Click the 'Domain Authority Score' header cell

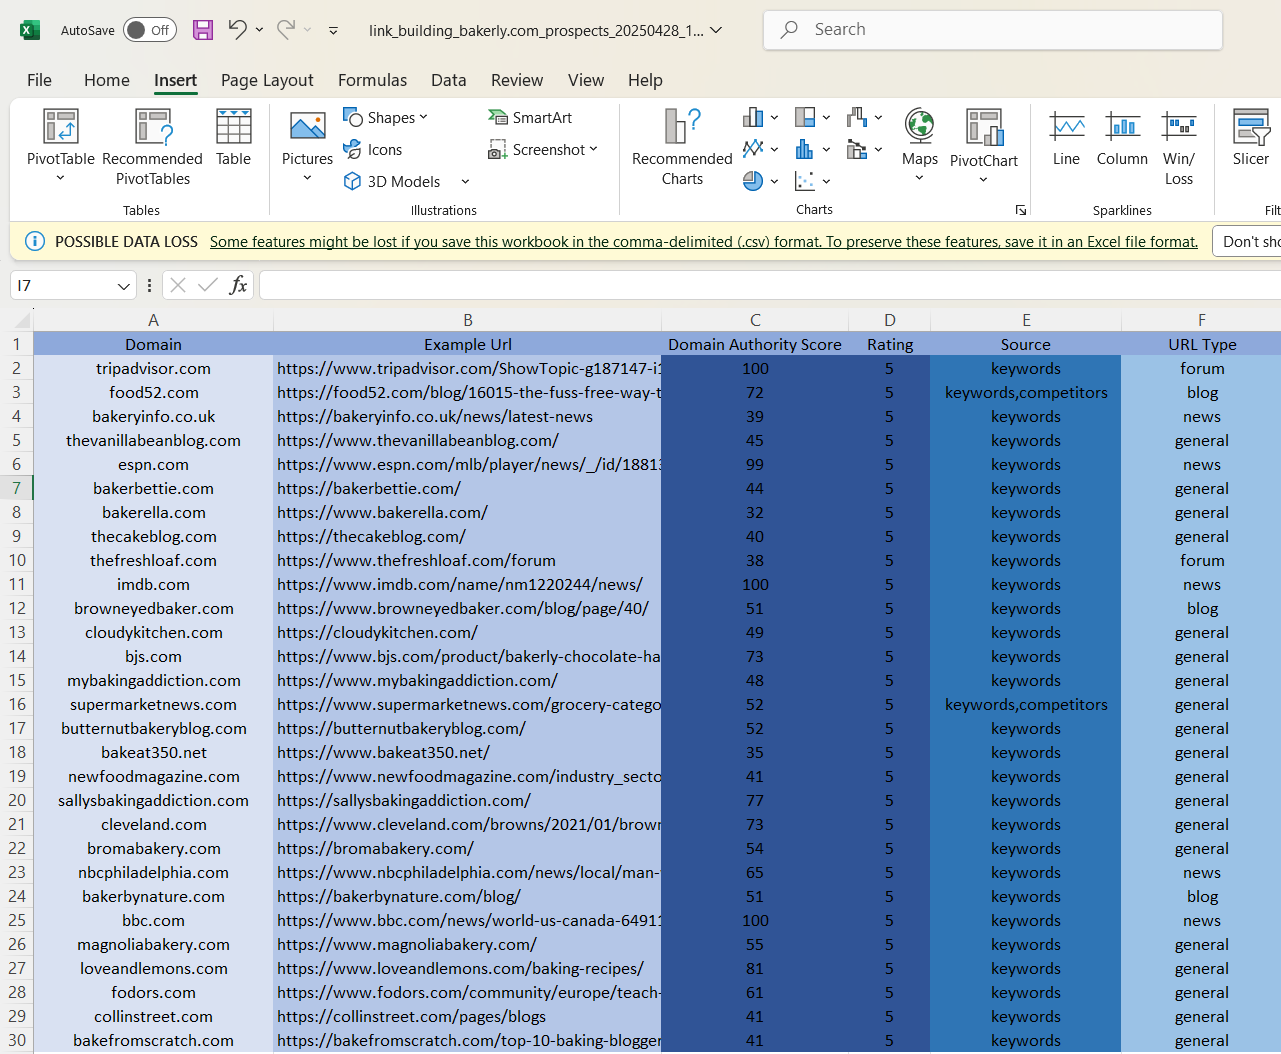755,344
